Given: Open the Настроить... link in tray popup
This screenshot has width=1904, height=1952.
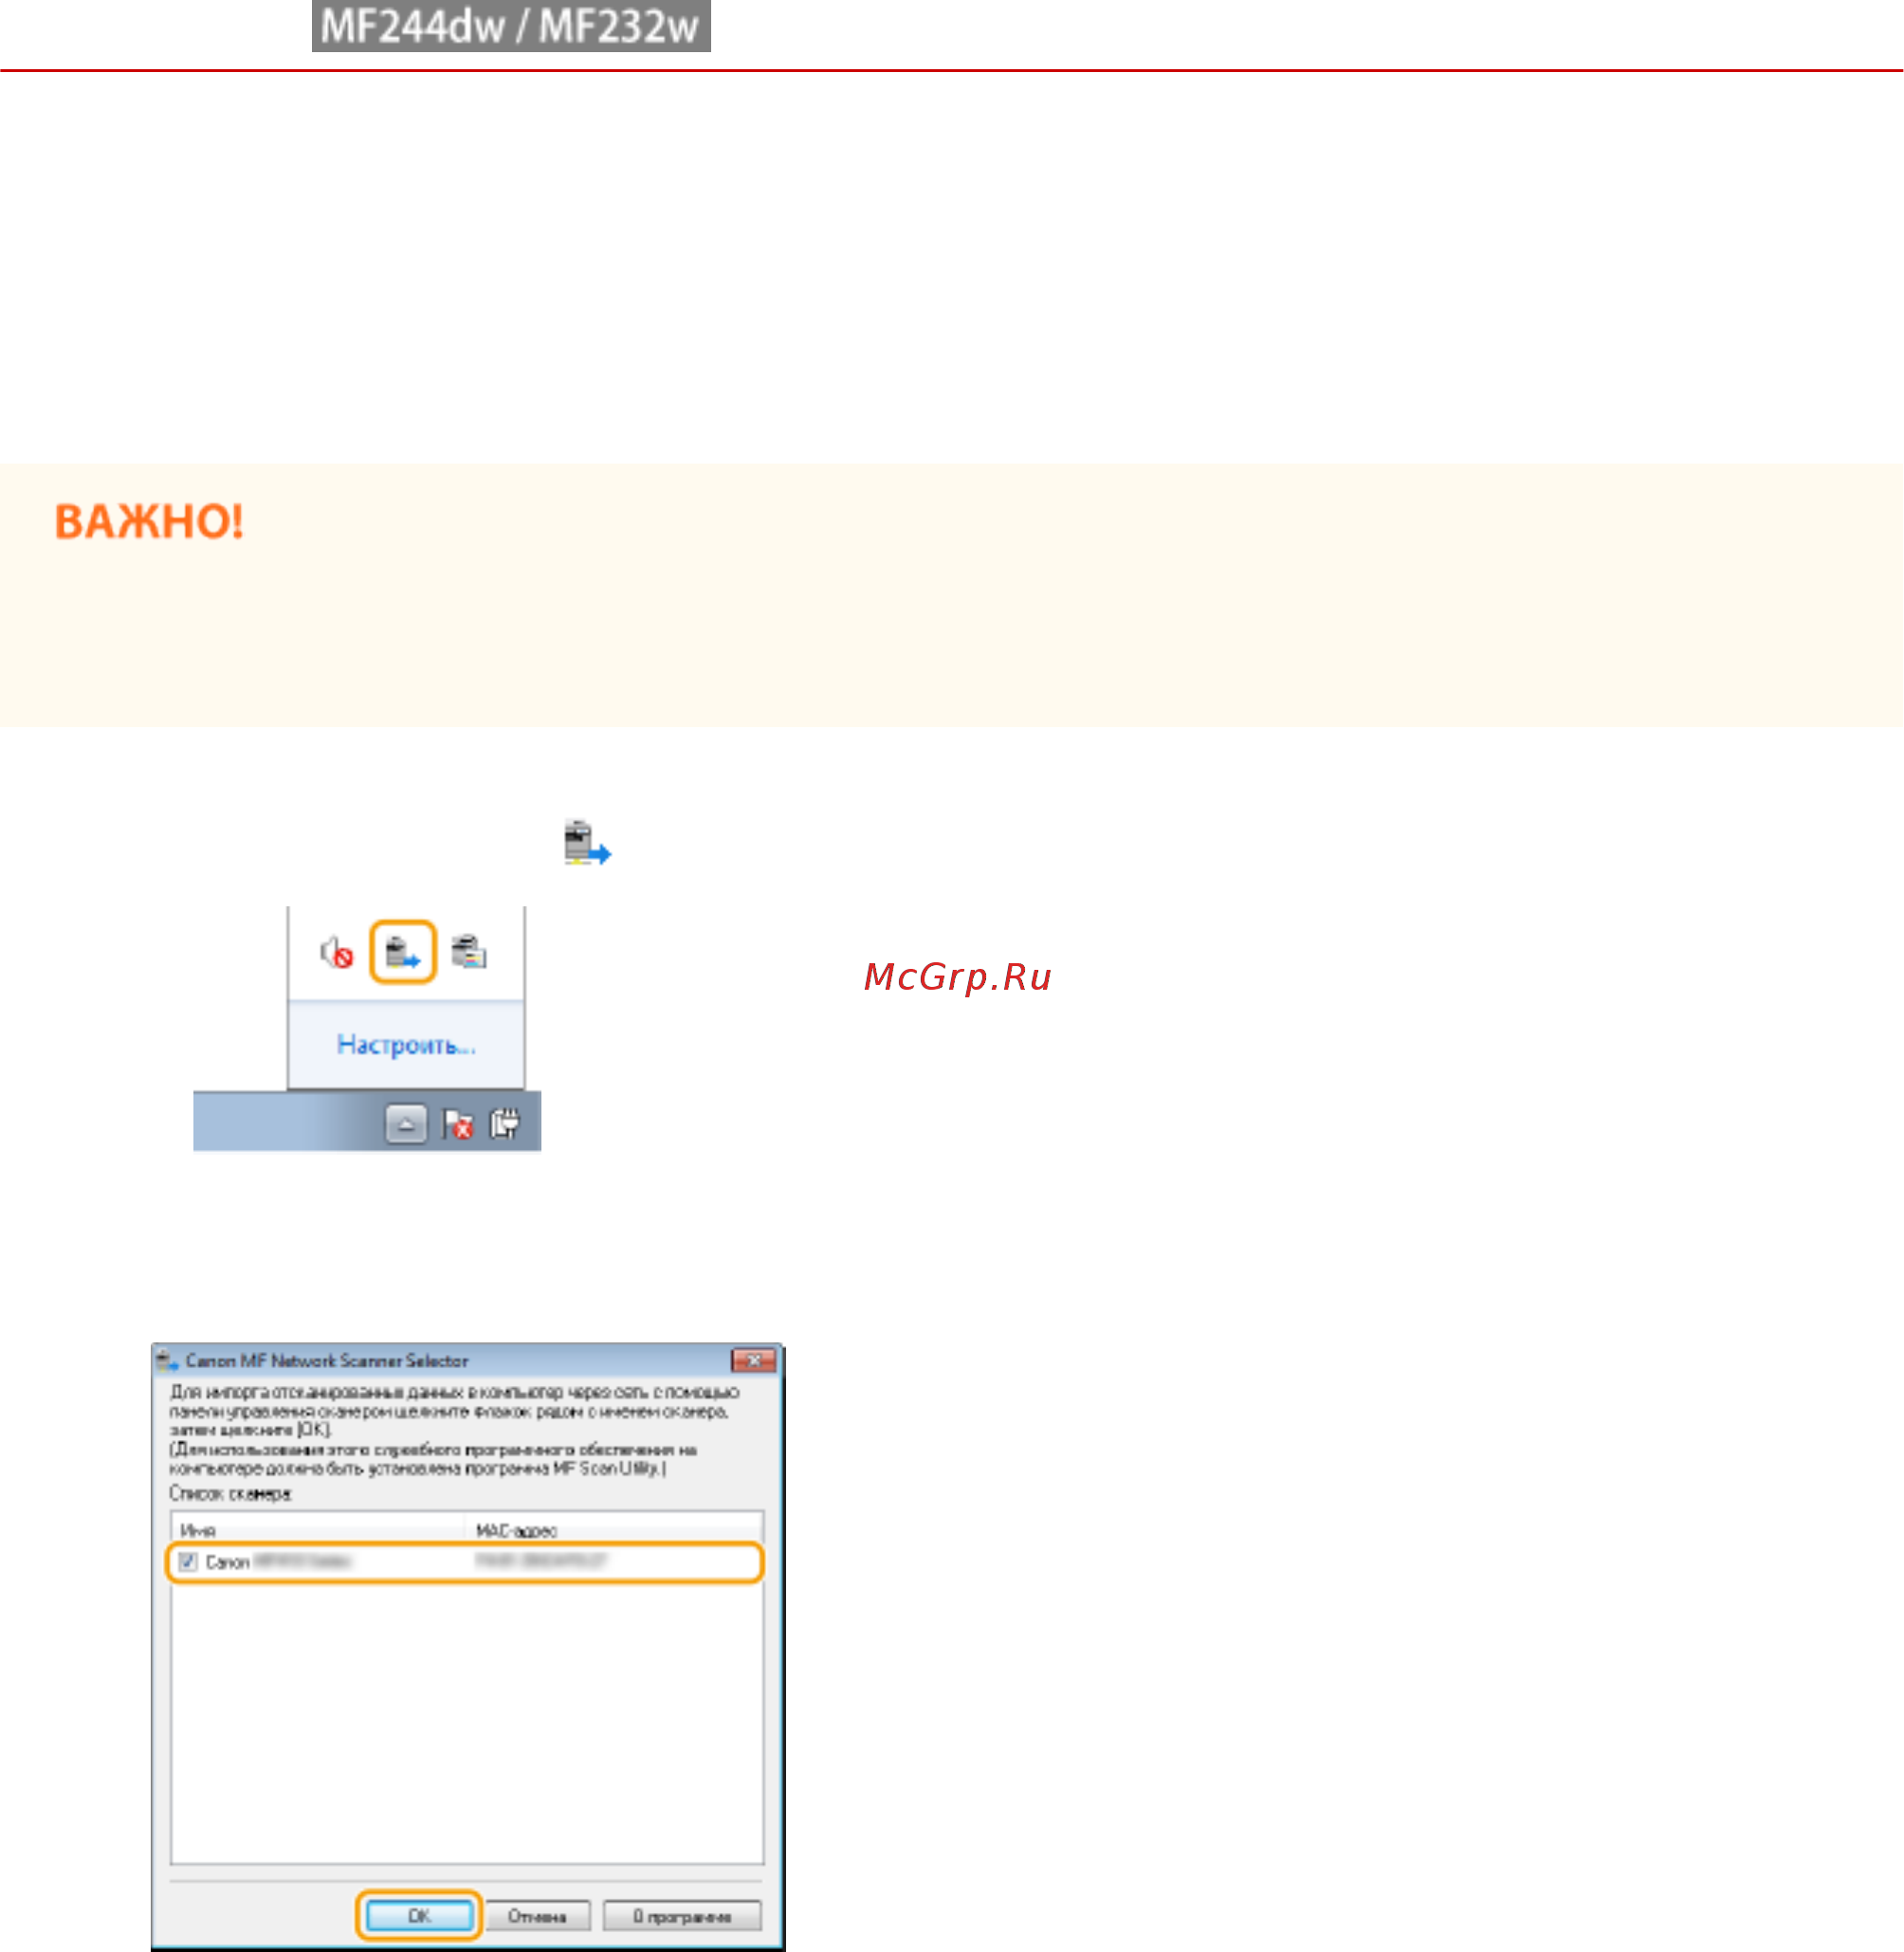Looking at the screenshot, I should click(406, 1045).
